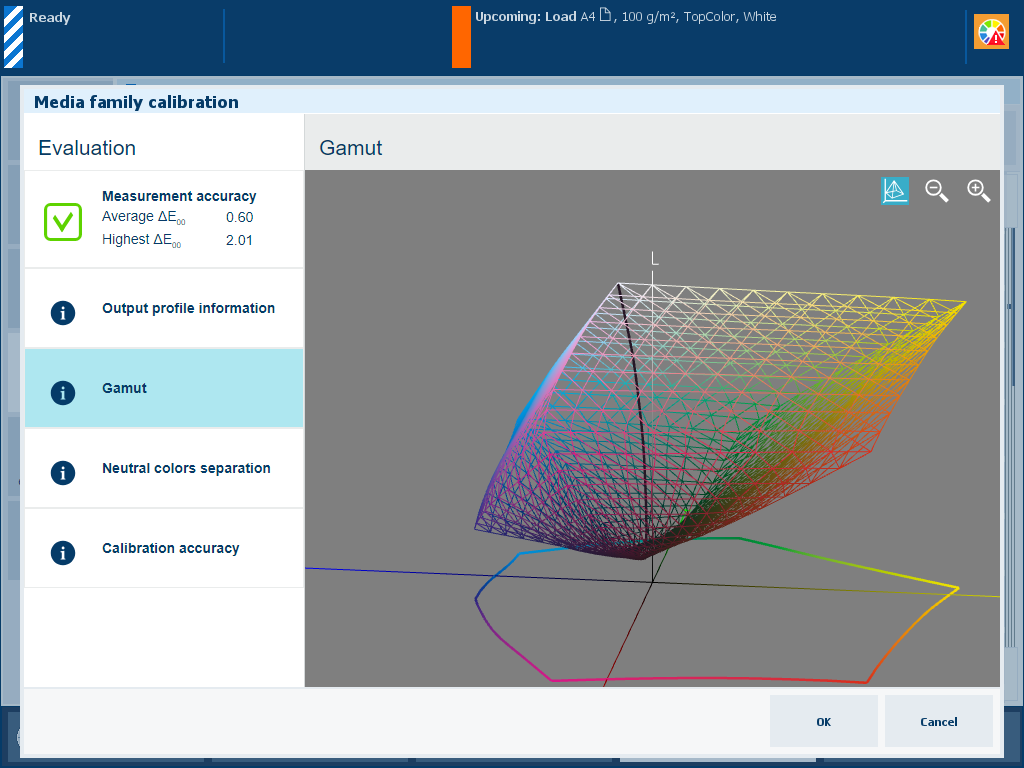Zoom in the gamut plot
Viewport: 1024px width, 768px height.
pos(978,191)
